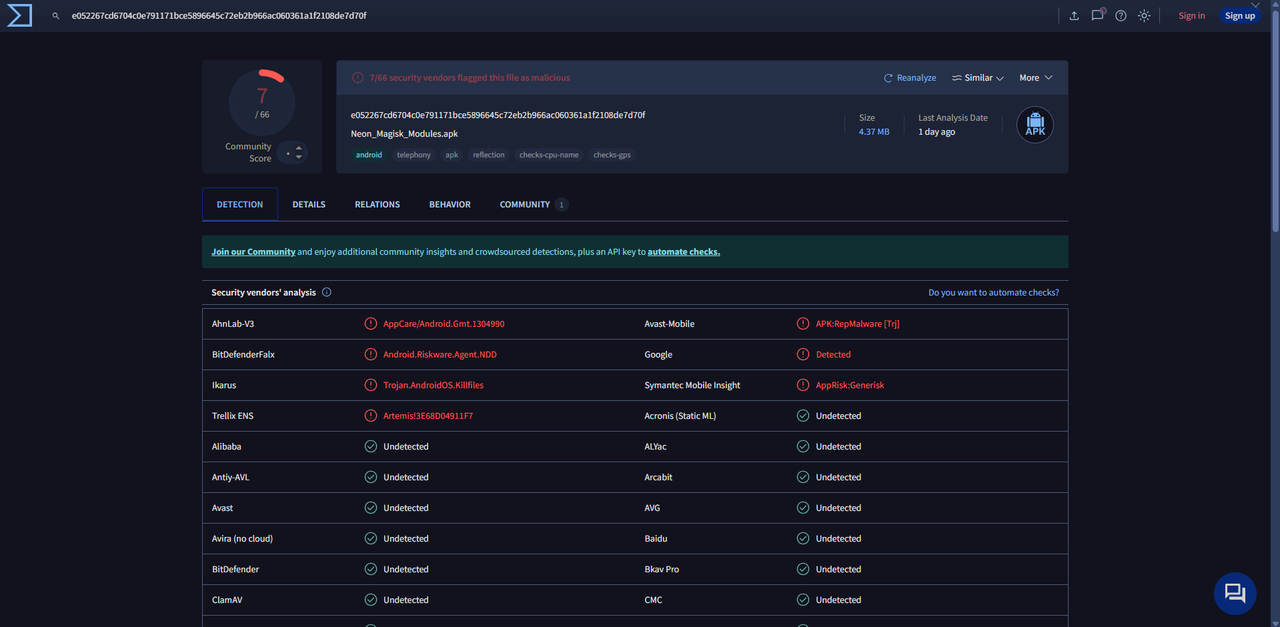This screenshot has height=627, width=1280.
Task: Click the search magnifier icon
Action: pyautogui.click(x=56, y=16)
